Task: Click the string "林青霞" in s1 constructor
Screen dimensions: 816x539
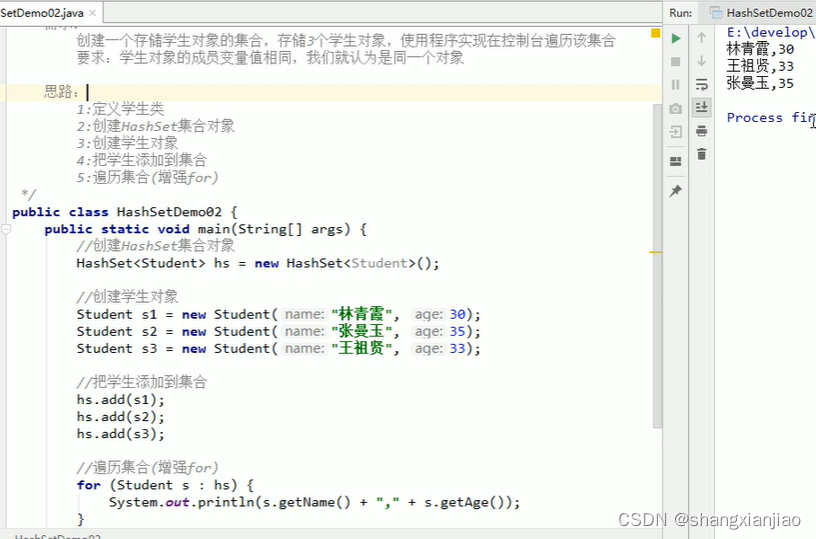Action: click(x=361, y=314)
